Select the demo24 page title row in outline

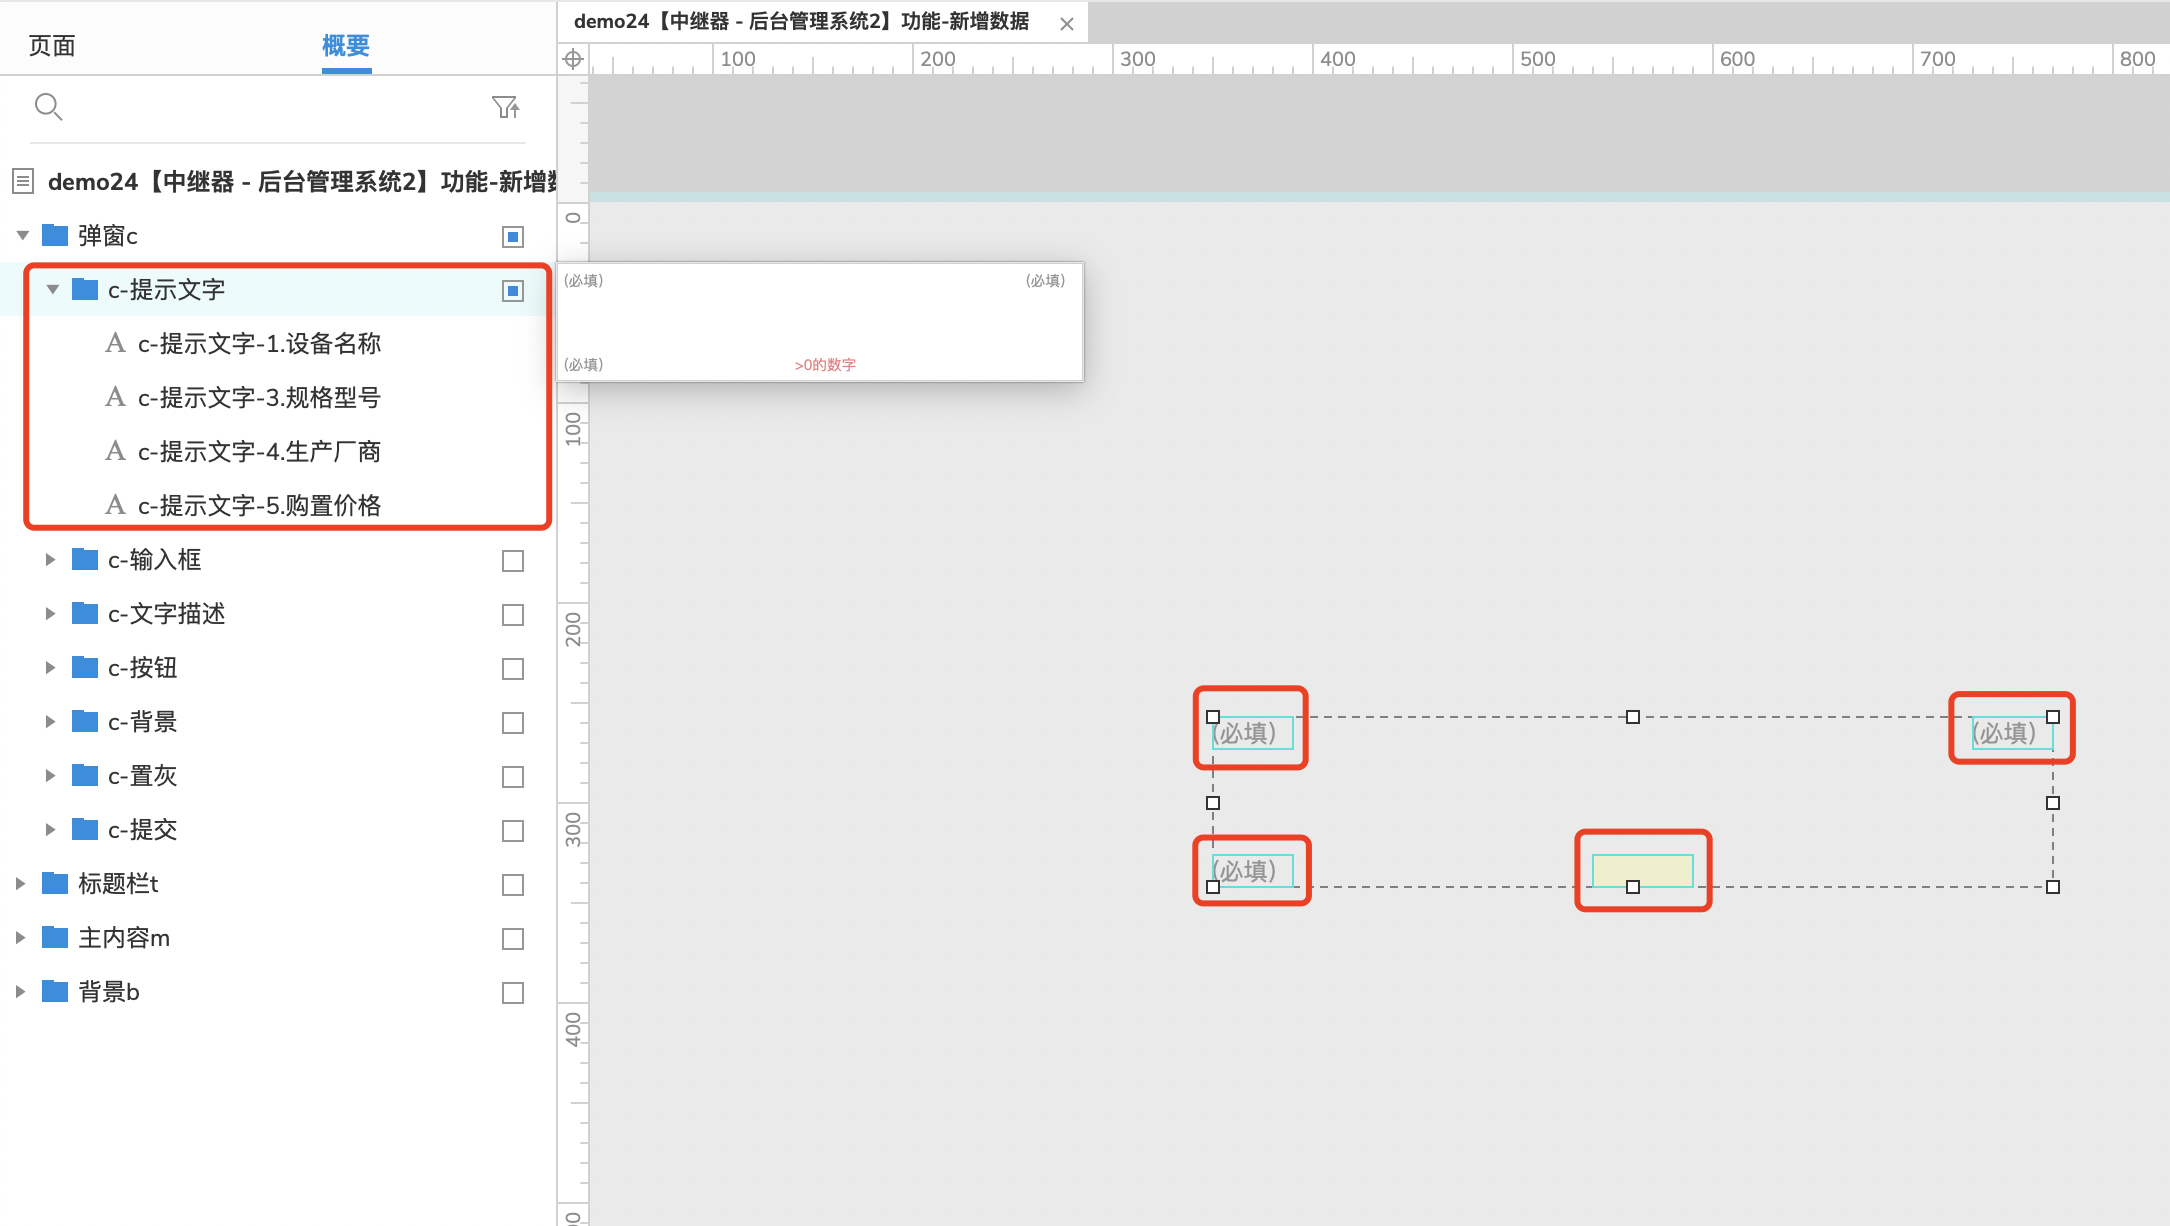coord(276,181)
